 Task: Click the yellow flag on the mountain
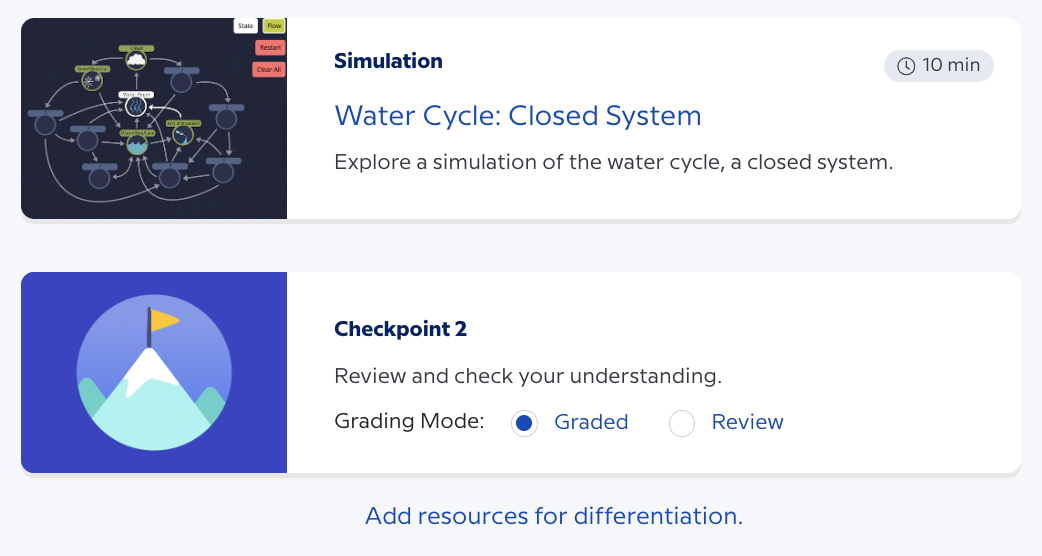coord(164,322)
